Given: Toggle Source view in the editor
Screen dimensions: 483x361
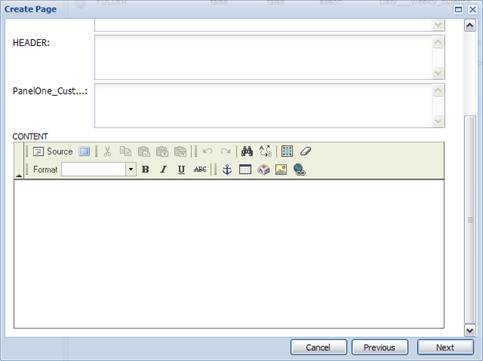Looking at the screenshot, I should (53, 152).
